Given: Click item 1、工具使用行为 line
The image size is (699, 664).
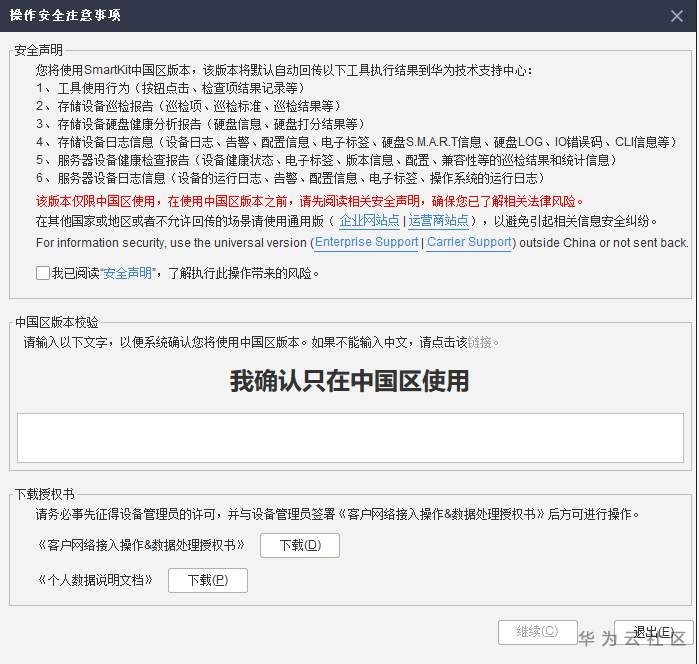Looking at the screenshot, I should pos(170,88).
